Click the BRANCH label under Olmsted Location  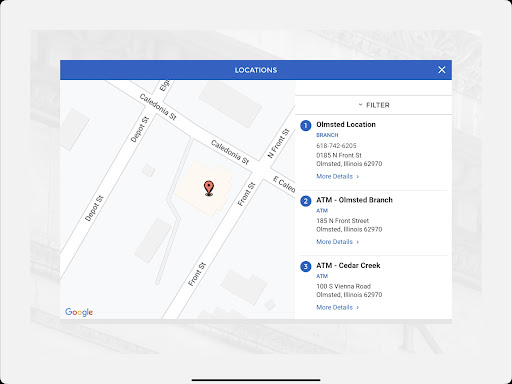(327, 135)
